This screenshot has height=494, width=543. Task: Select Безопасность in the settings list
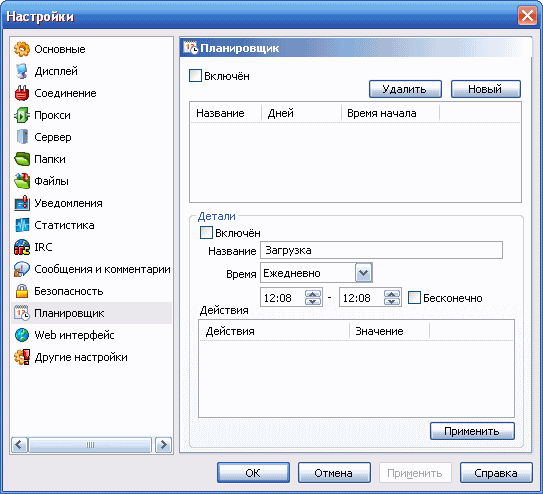[x=69, y=291]
